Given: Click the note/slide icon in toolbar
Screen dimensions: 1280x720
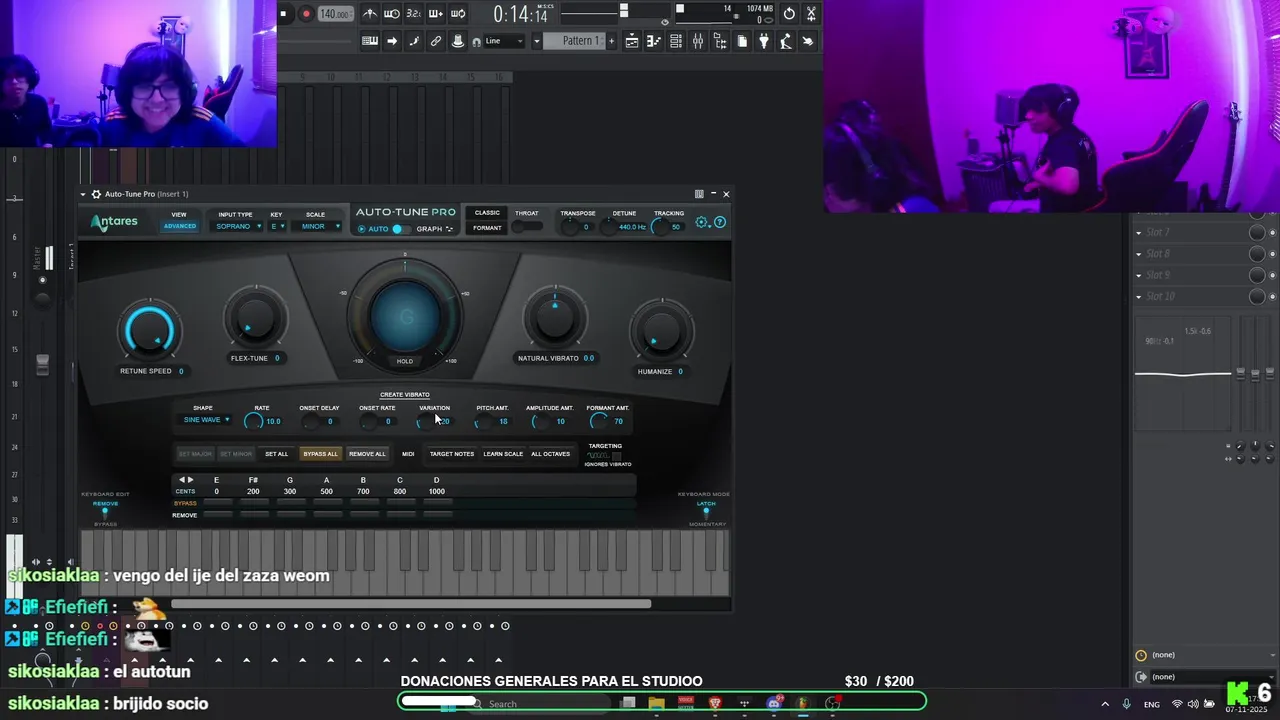Looking at the screenshot, I should click(x=414, y=41).
